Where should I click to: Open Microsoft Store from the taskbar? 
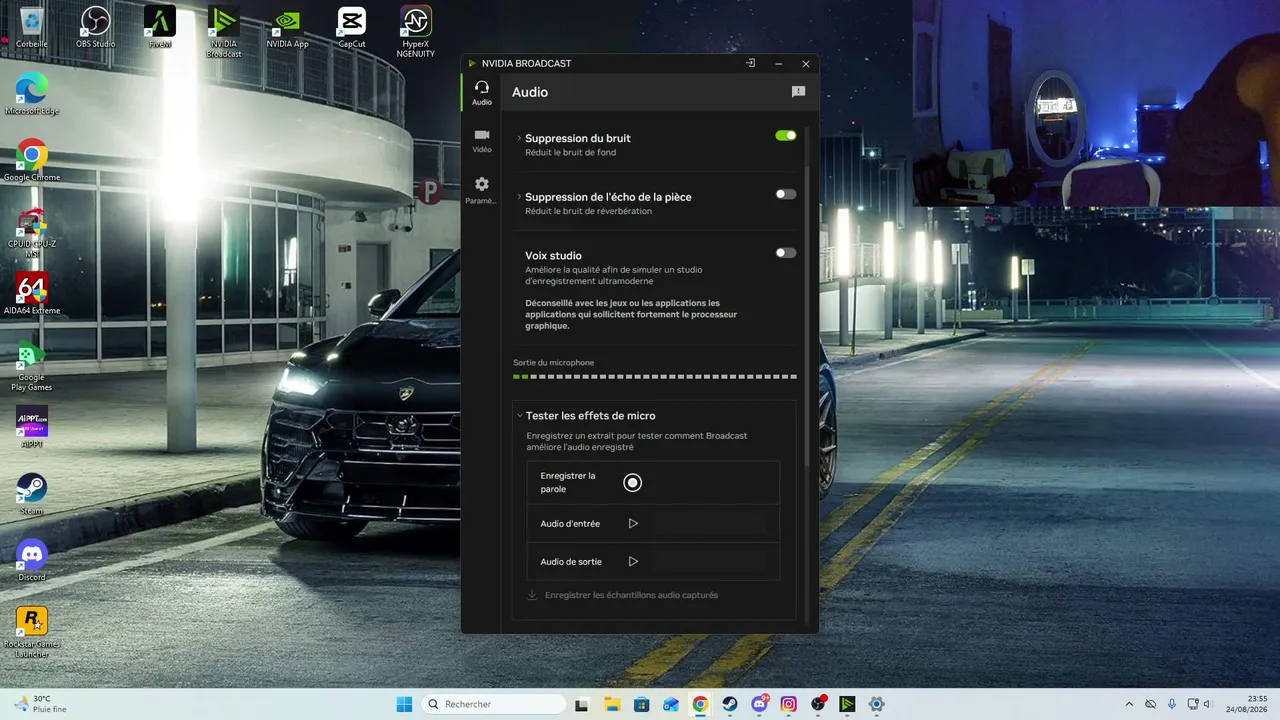point(641,704)
